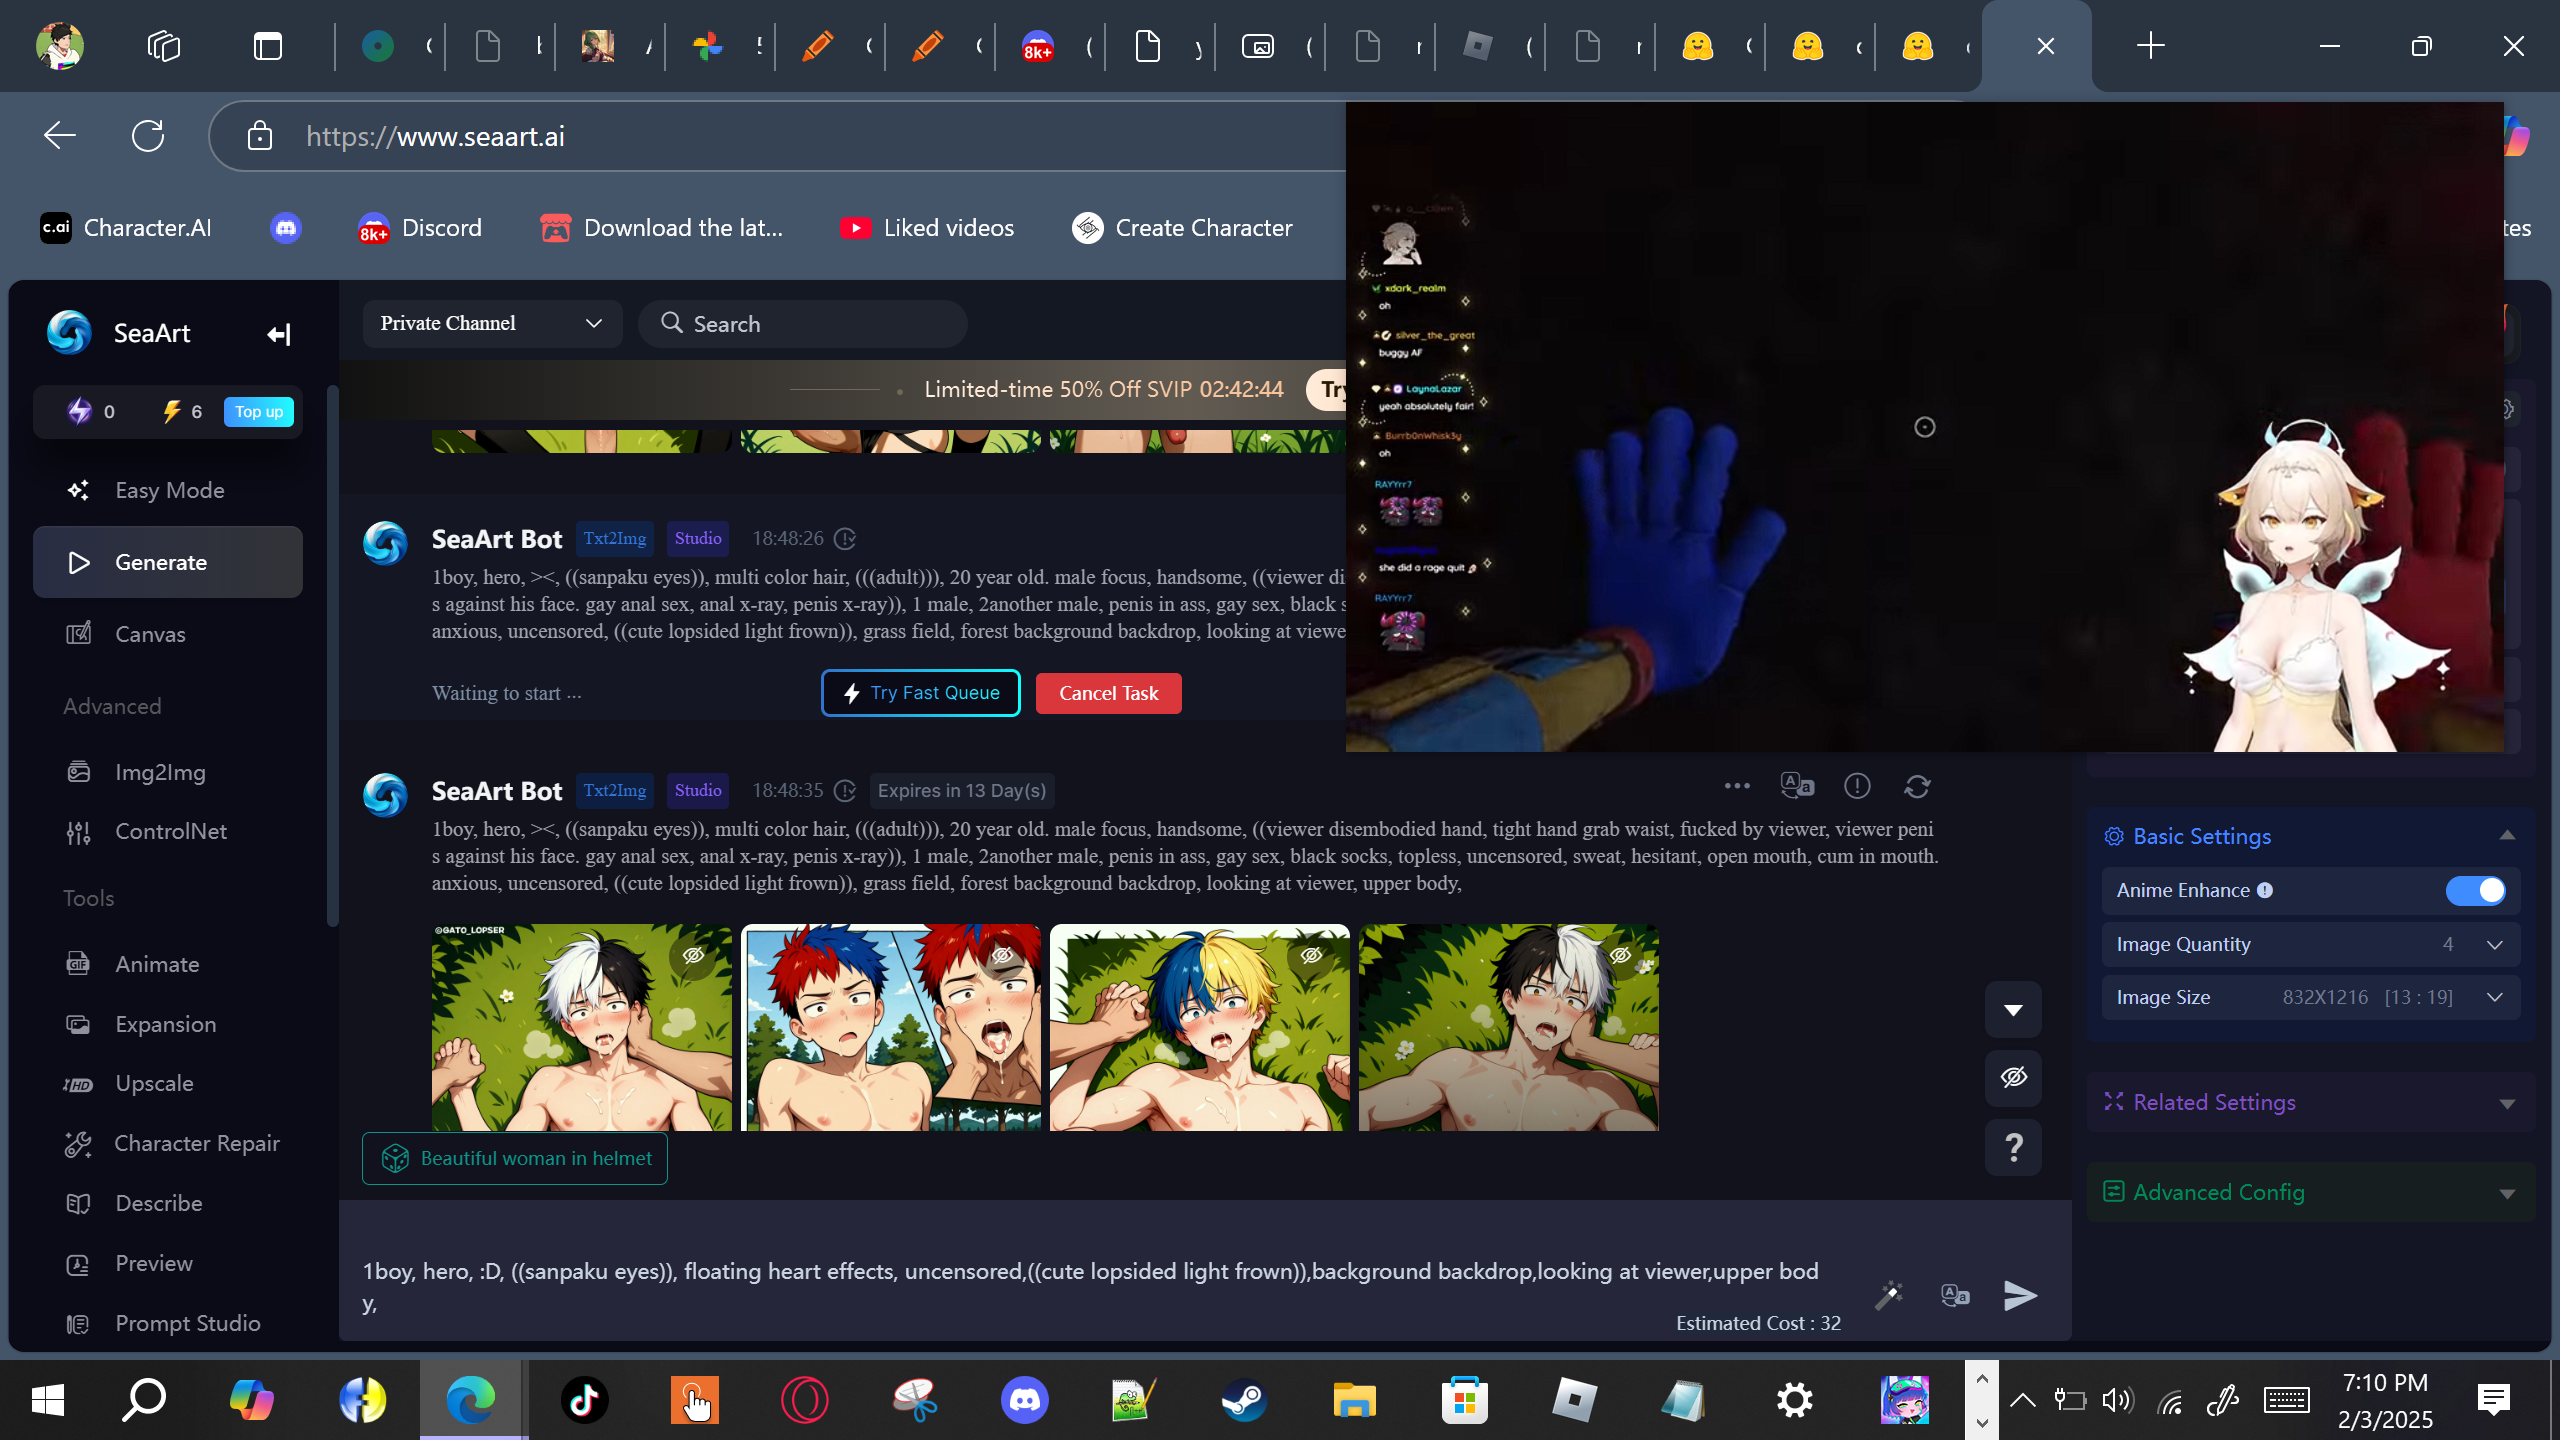Reload the page with the refresh icon

(148, 135)
